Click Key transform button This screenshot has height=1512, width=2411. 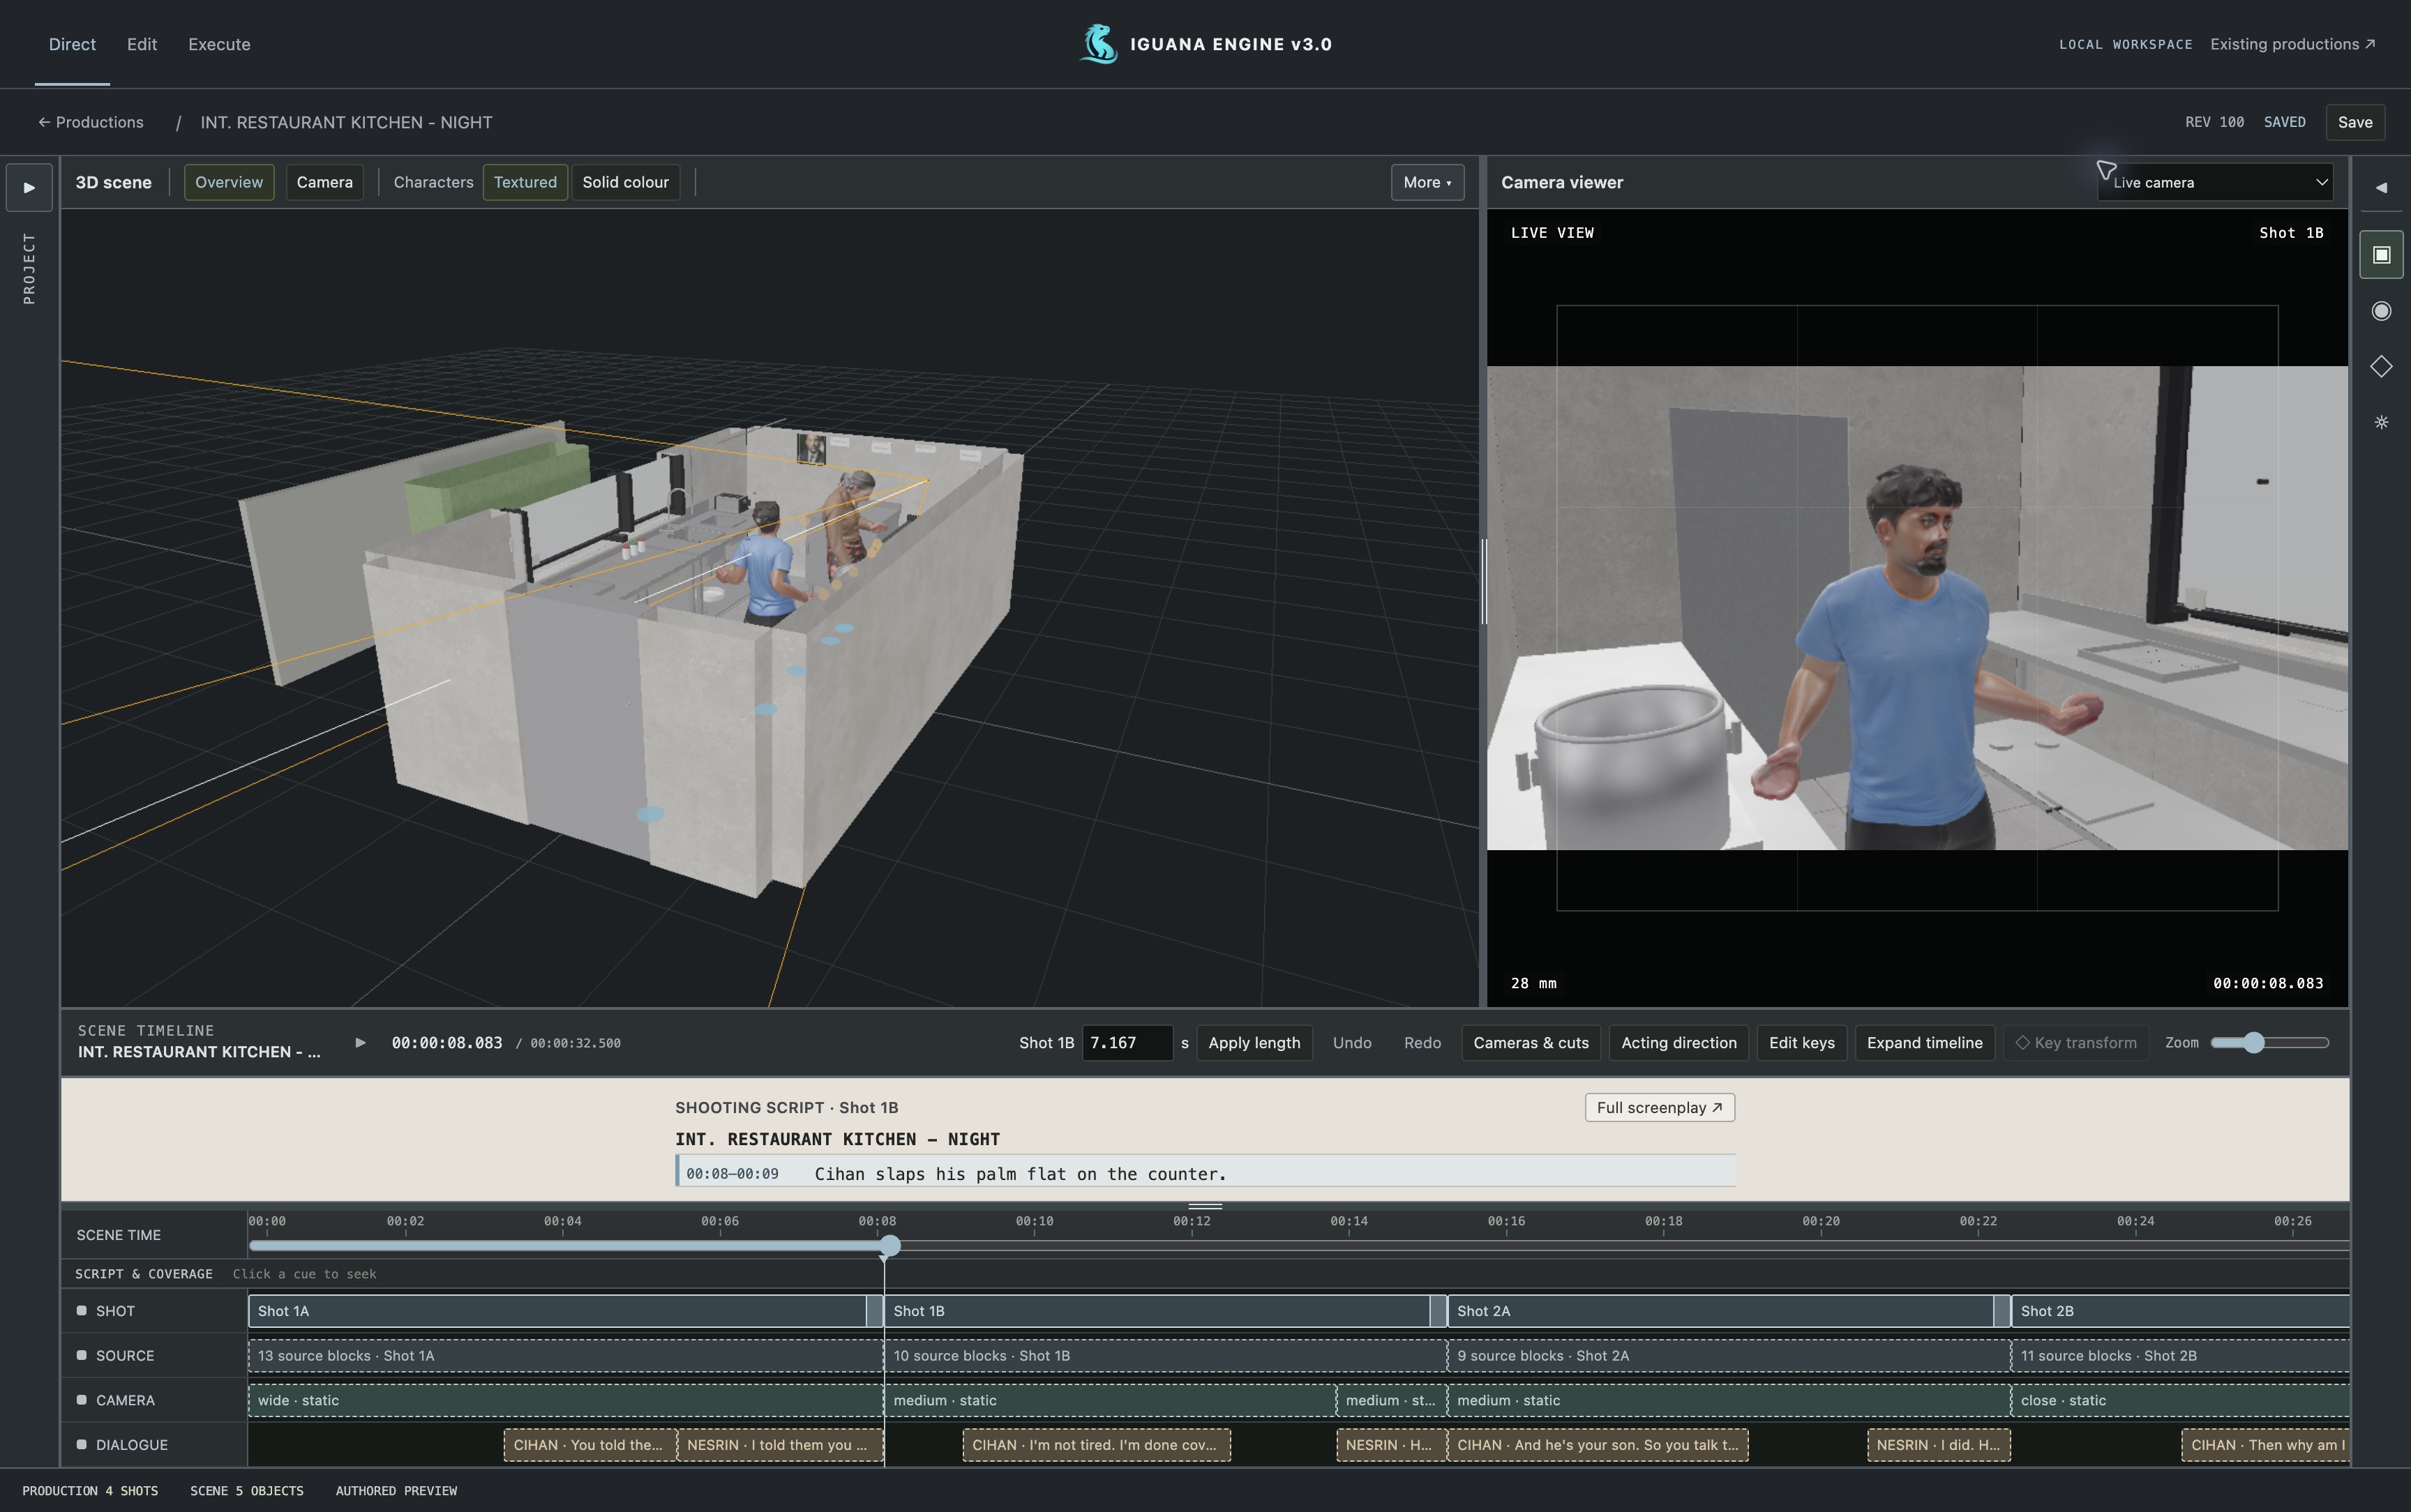tap(2076, 1042)
